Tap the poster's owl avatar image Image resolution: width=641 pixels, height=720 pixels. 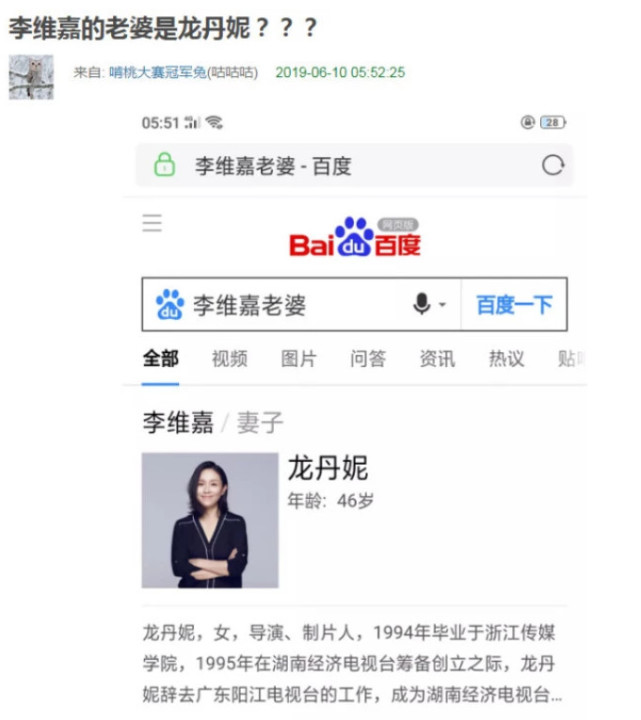pyautogui.click(x=31, y=77)
